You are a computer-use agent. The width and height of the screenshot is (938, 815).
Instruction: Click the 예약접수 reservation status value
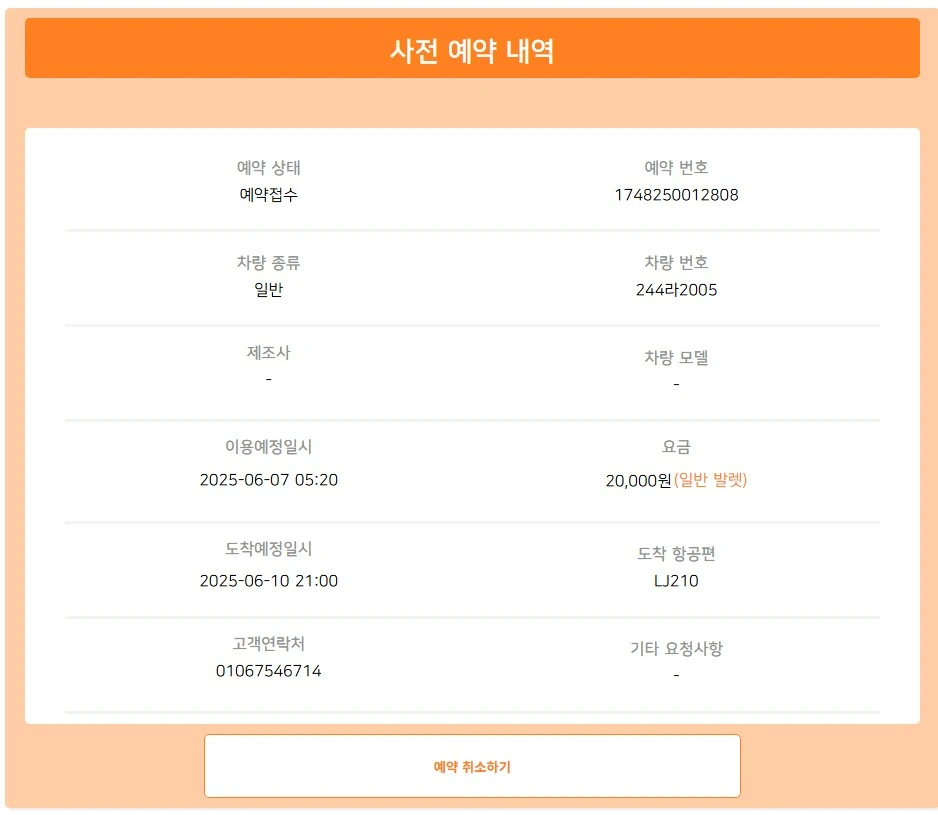pyautogui.click(x=267, y=195)
